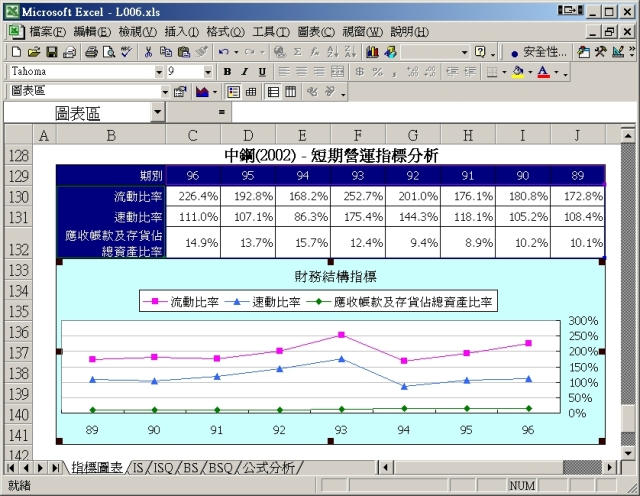Screen dimensions: 640x496
Task: Angle text upward icon
Action: click(x=330, y=92)
